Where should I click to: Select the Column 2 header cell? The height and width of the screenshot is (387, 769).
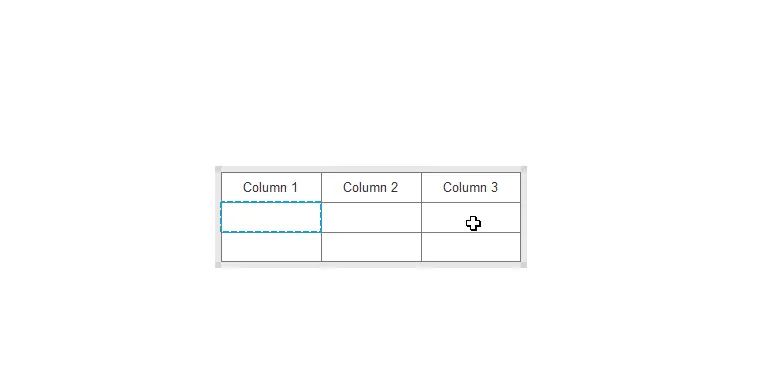point(371,187)
